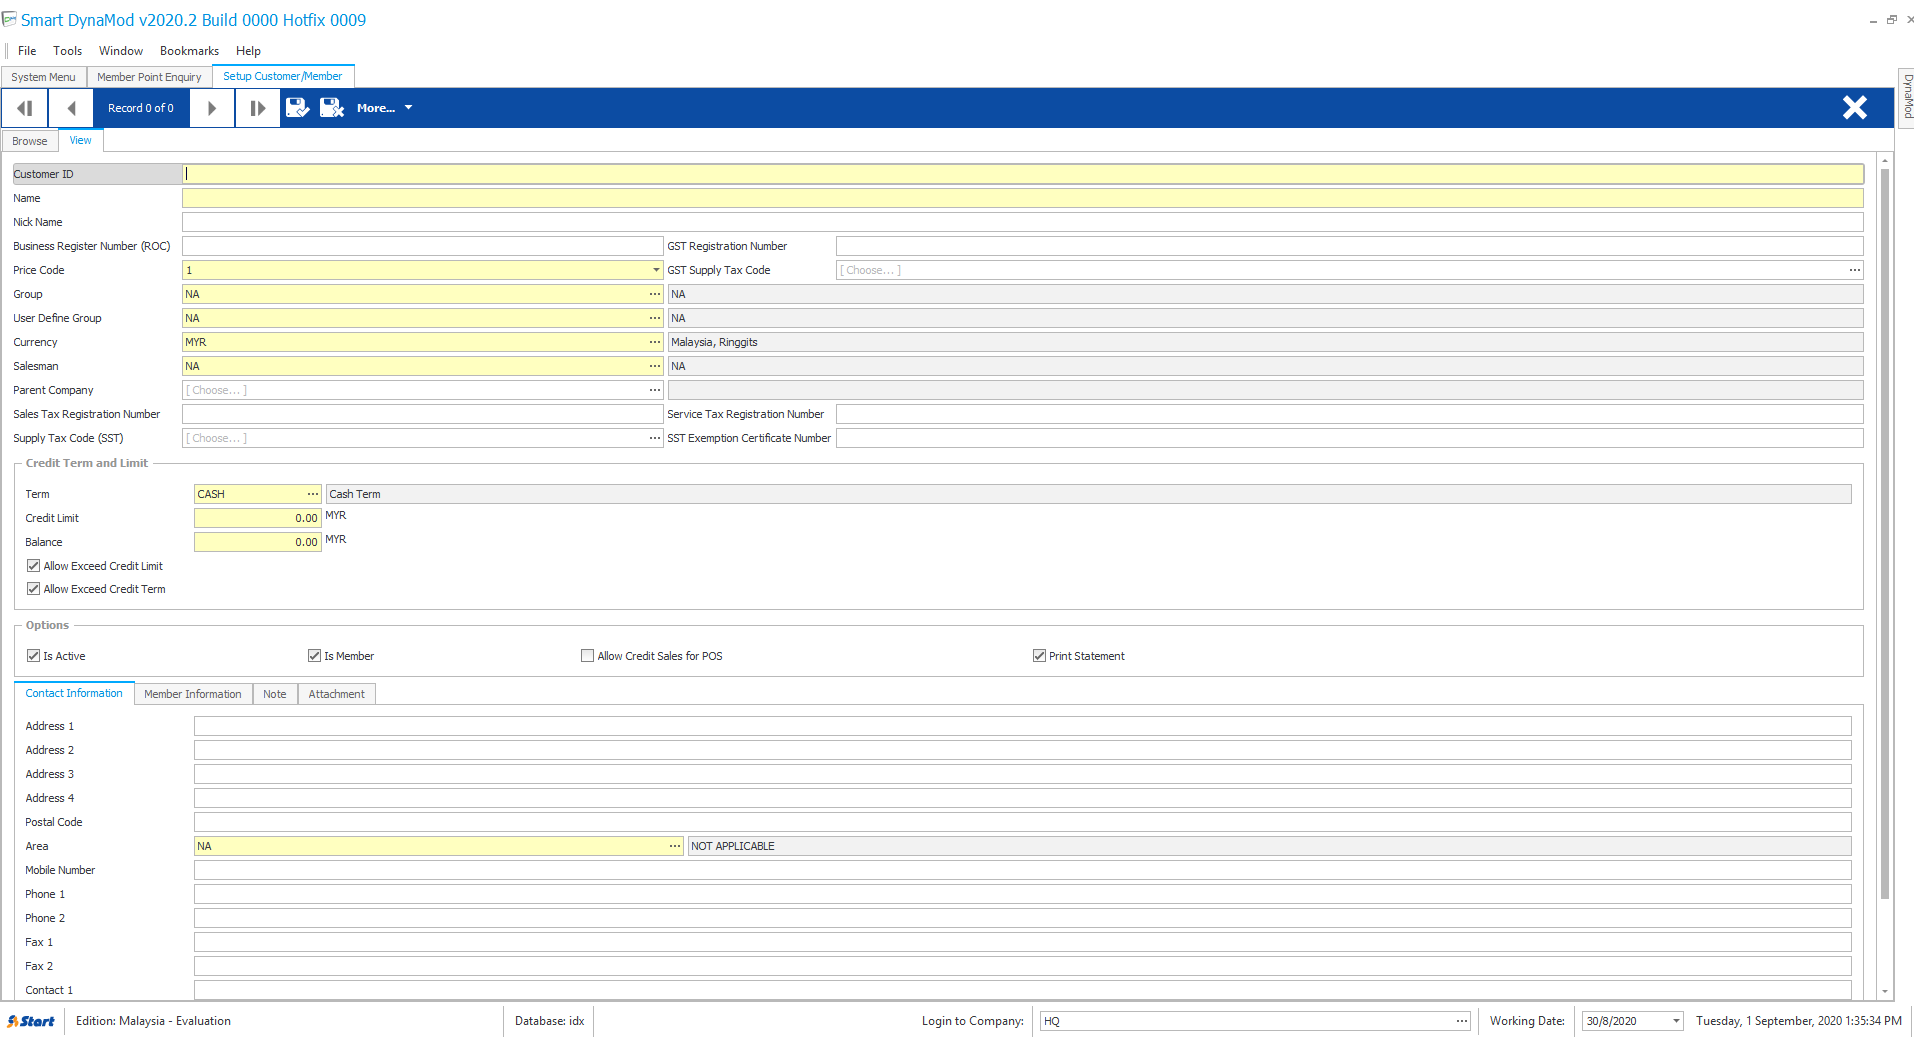Switch to the Browse tab

(30, 141)
